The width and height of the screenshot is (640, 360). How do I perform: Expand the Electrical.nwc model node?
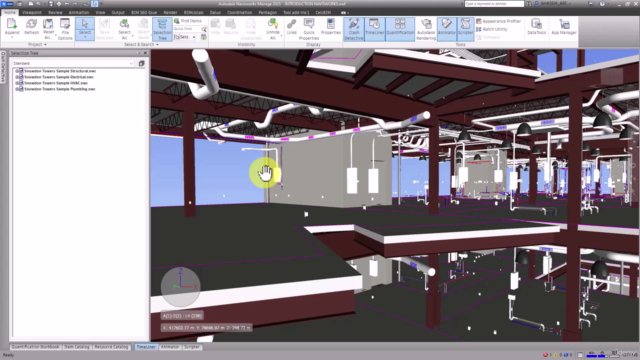click(17, 77)
